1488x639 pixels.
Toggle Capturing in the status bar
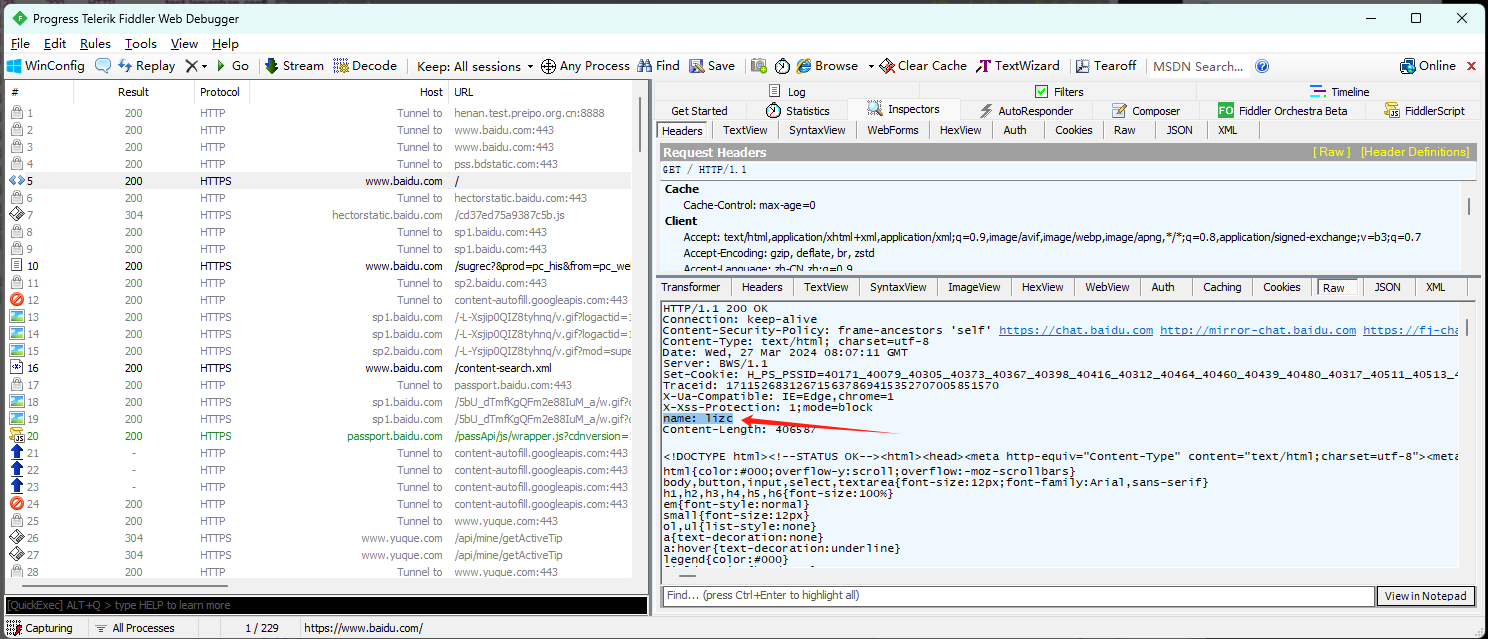tap(40, 628)
